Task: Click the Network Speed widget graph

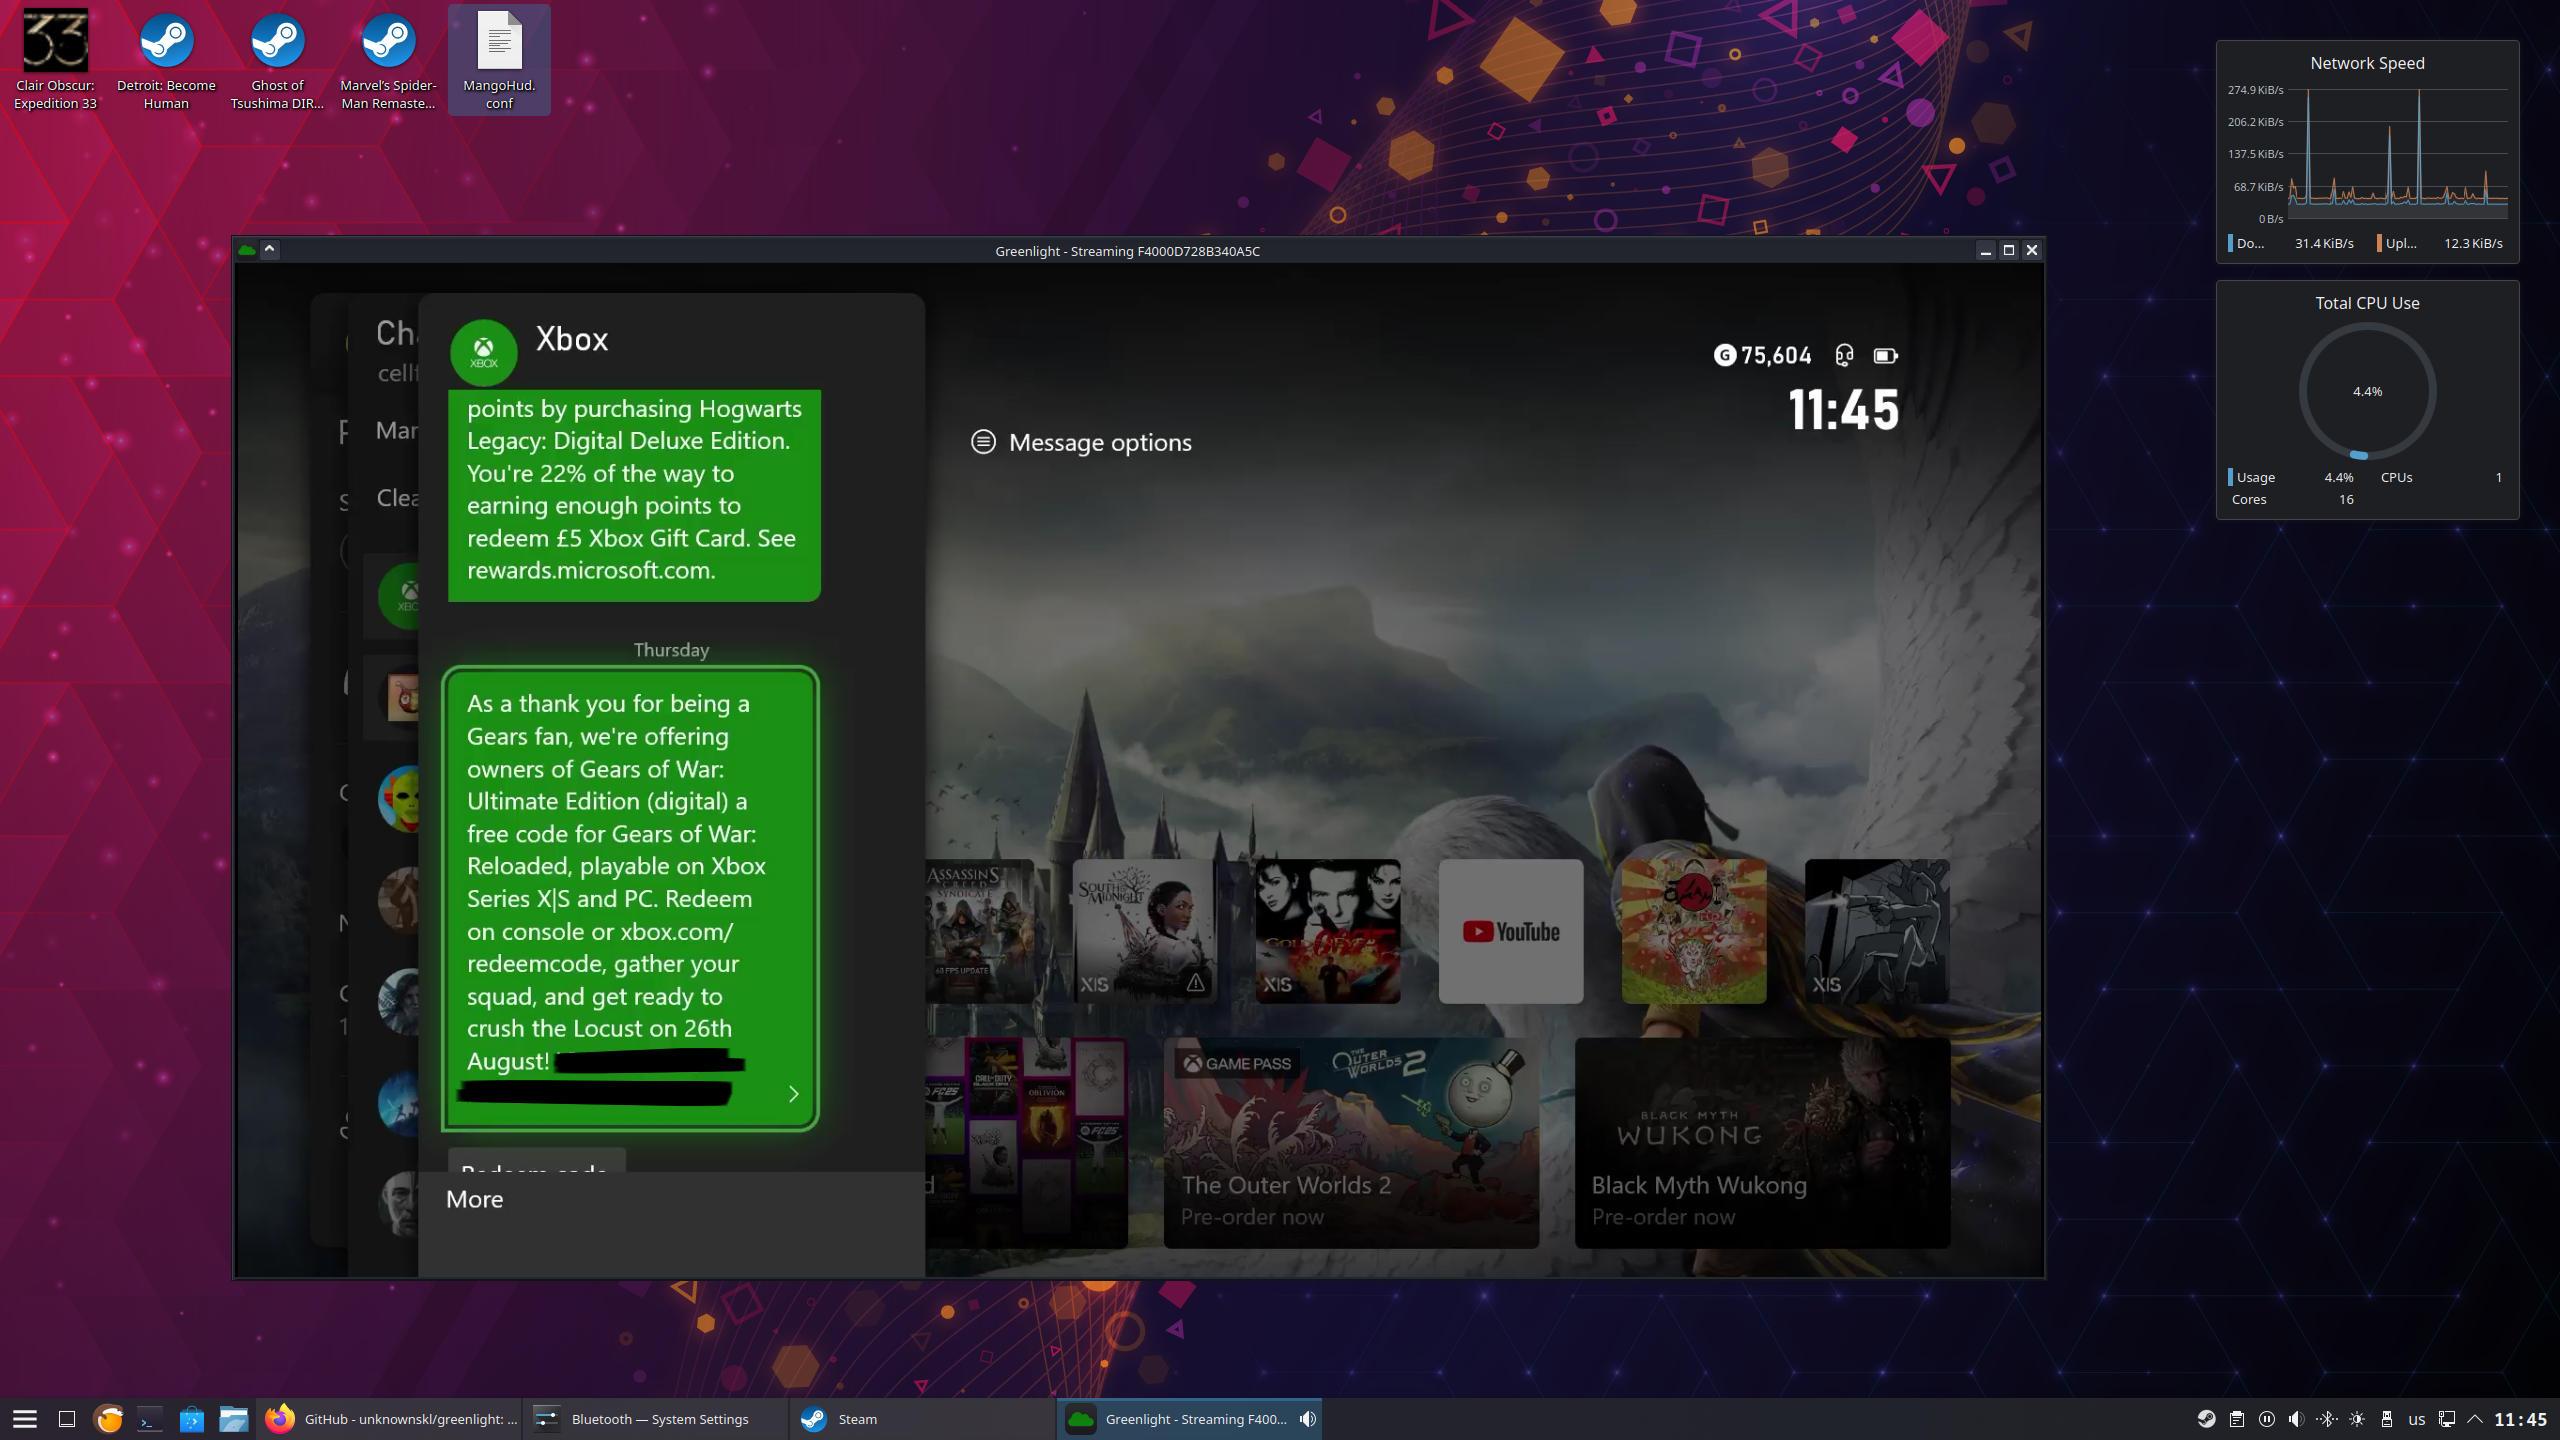Action: pos(2397,153)
